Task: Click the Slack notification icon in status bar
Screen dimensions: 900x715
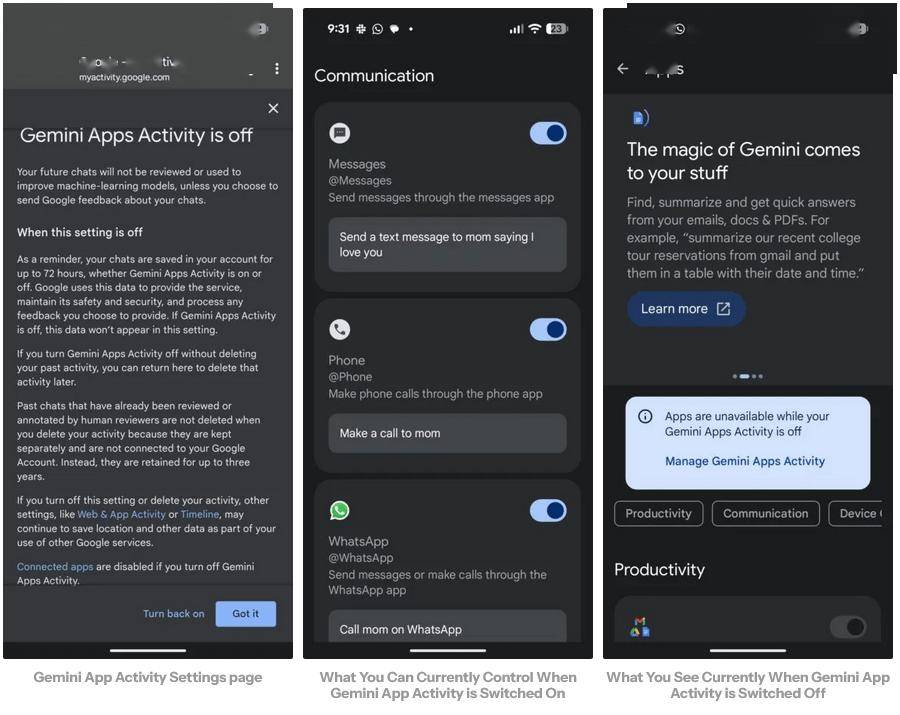Action: click(360, 29)
